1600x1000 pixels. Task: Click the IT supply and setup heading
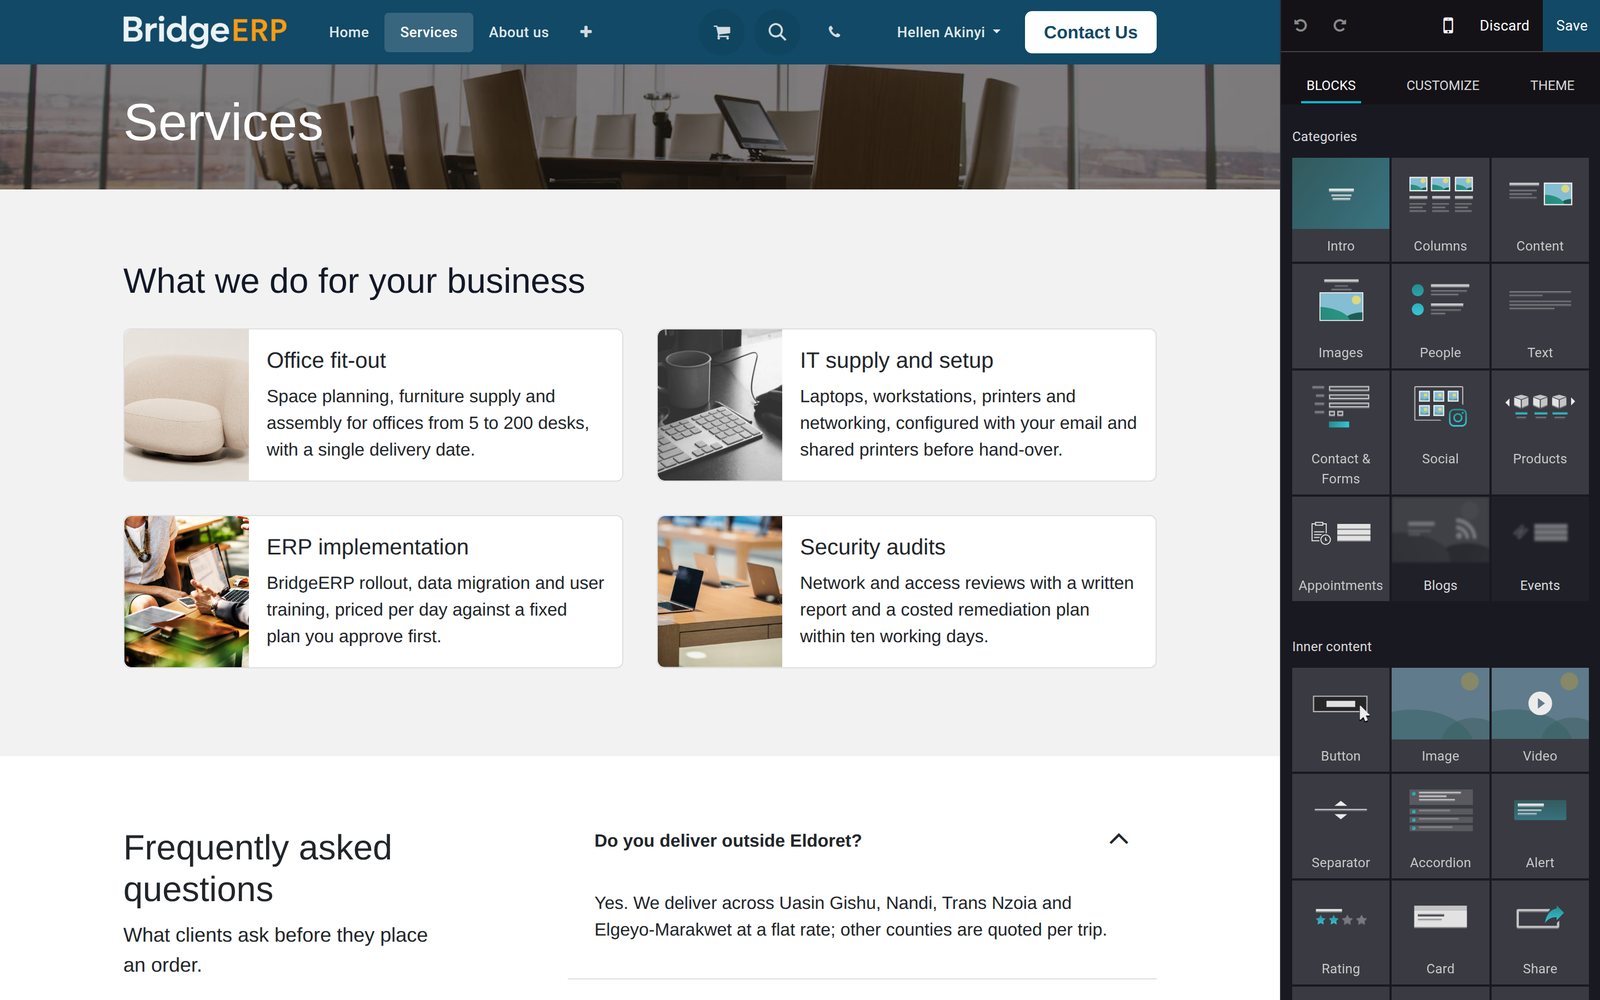(x=896, y=360)
